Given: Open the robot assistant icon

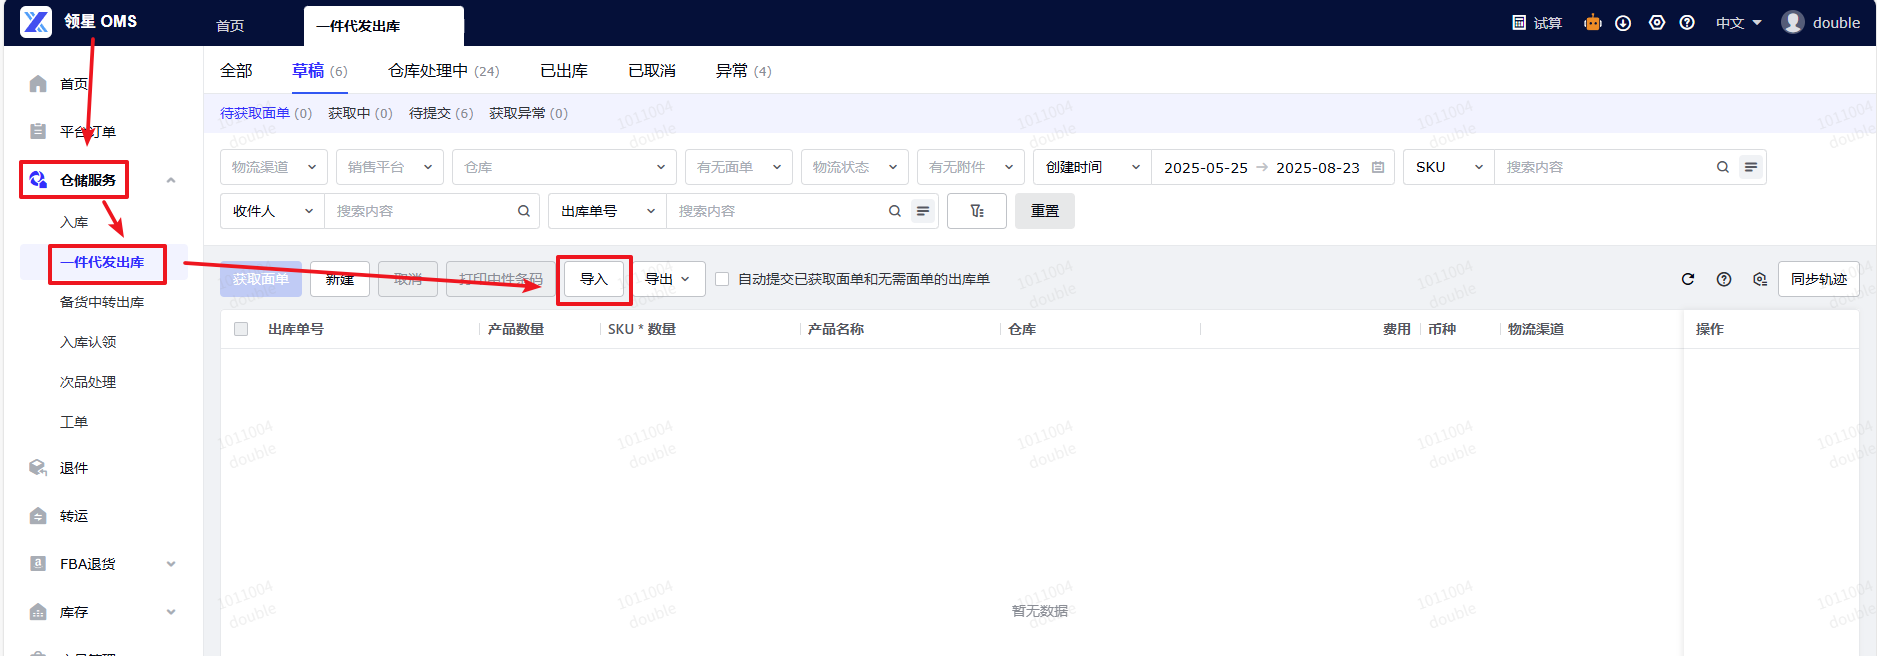Looking at the screenshot, I should click(1593, 23).
